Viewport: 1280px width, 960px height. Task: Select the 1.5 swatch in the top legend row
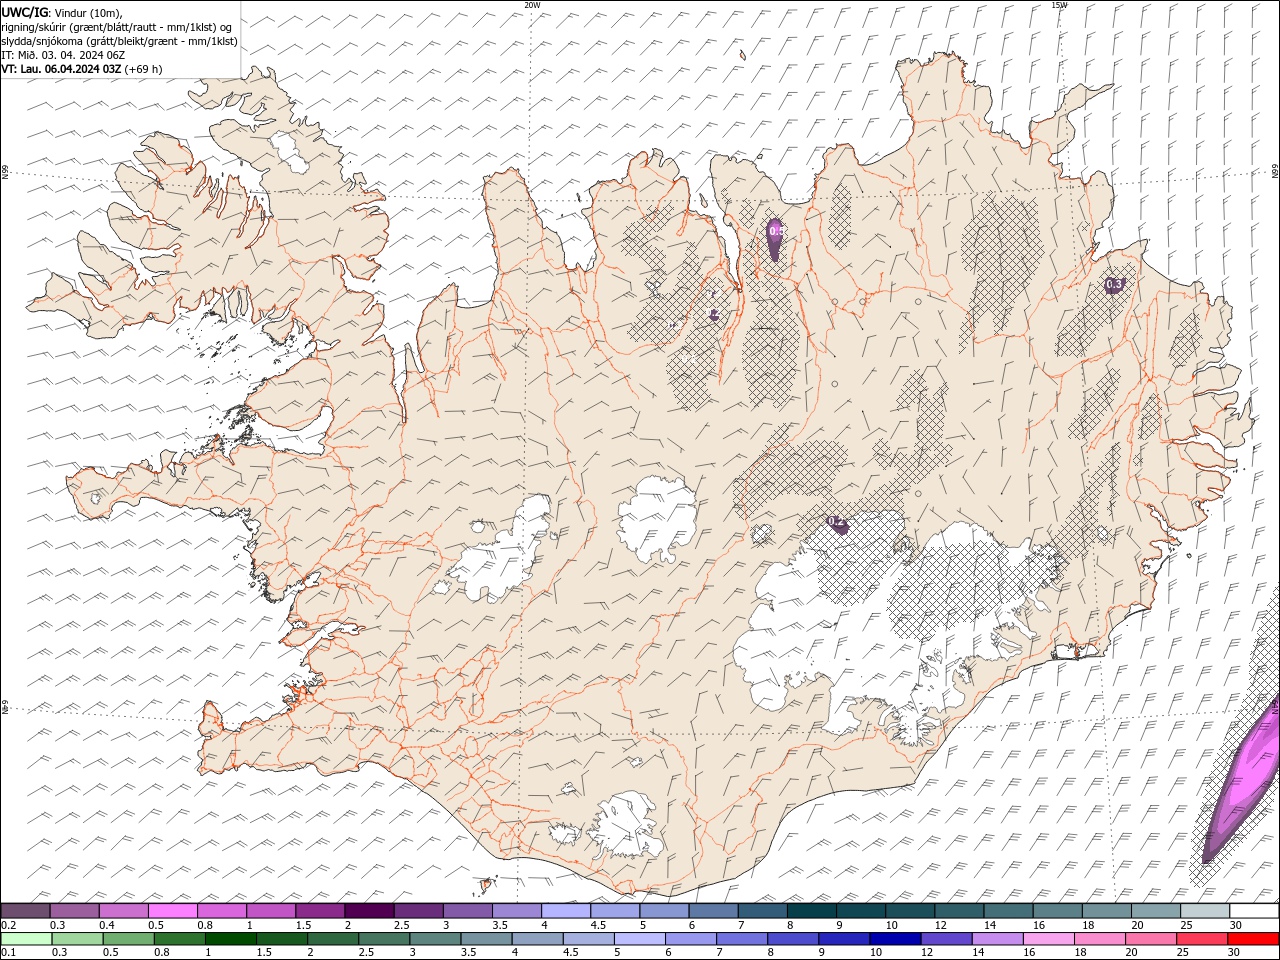[x=320, y=911]
